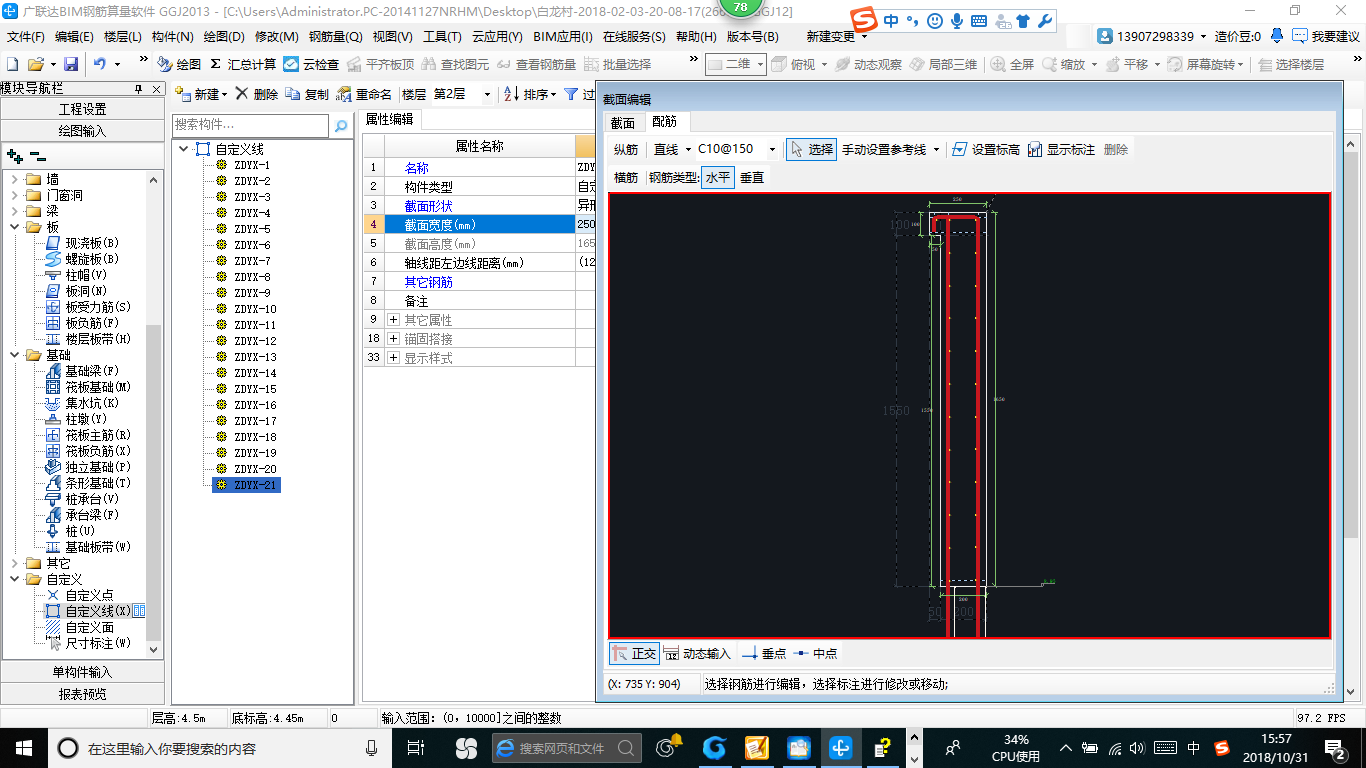This screenshot has height=768, width=1366.
Task: Click 删除 in the component list toolbar
Action: point(256,94)
